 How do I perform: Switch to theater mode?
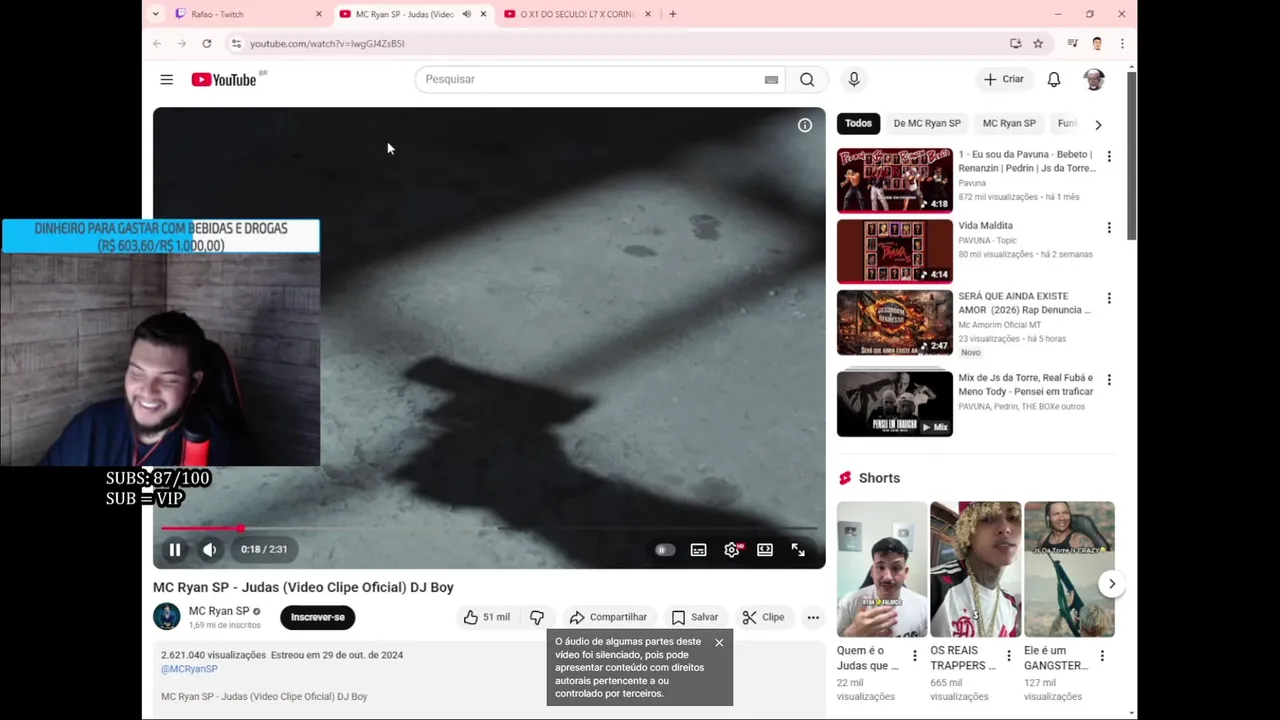pos(765,549)
